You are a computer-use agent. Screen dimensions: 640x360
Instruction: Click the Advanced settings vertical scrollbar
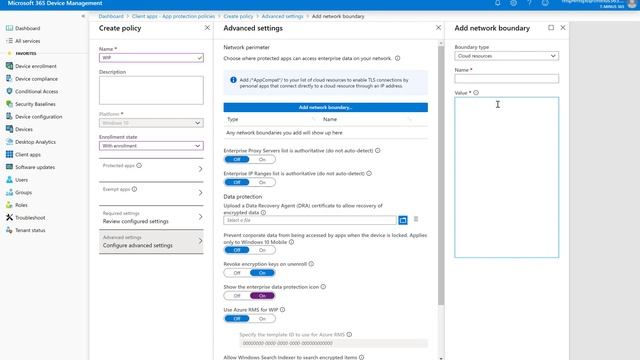coord(441,176)
